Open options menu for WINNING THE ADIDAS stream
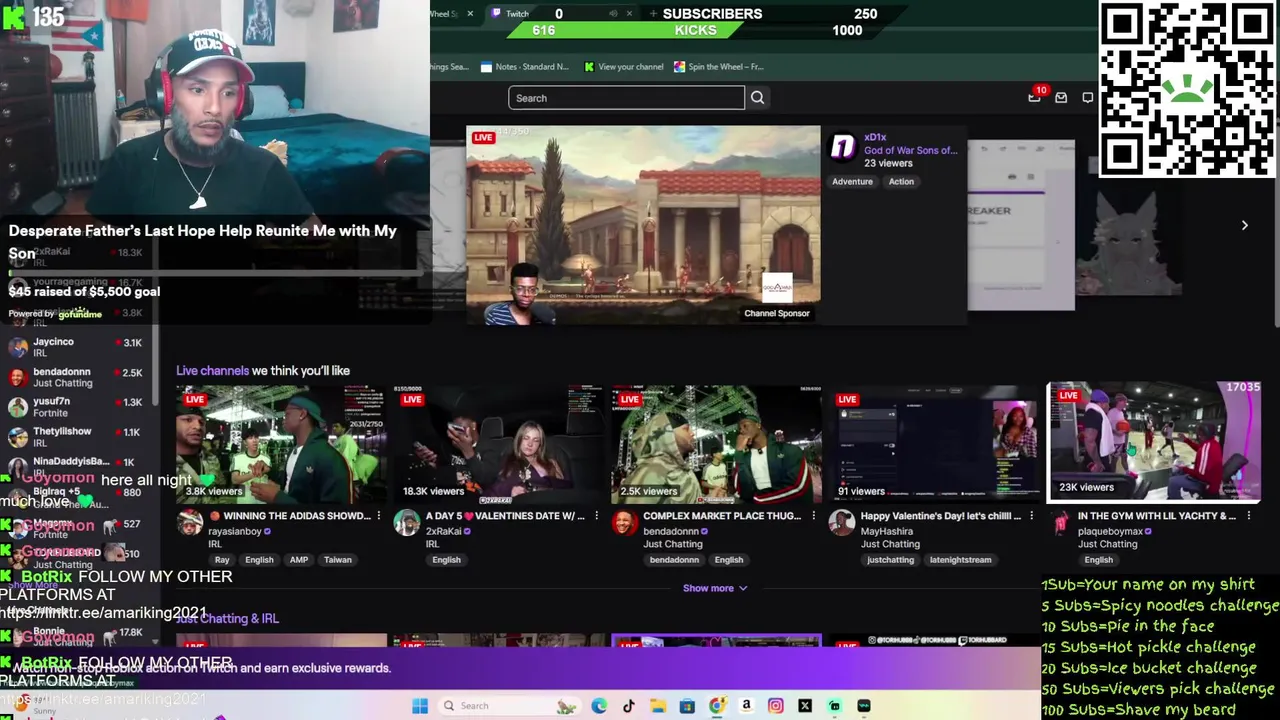This screenshot has width=1280, height=720. pos(378,516)
